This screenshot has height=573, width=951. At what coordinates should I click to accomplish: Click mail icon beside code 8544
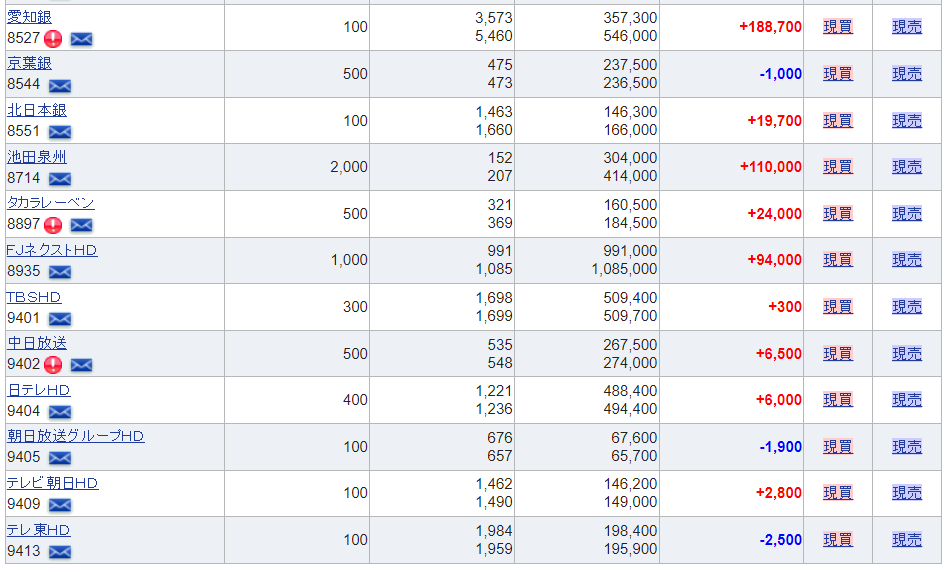[60, 86]
